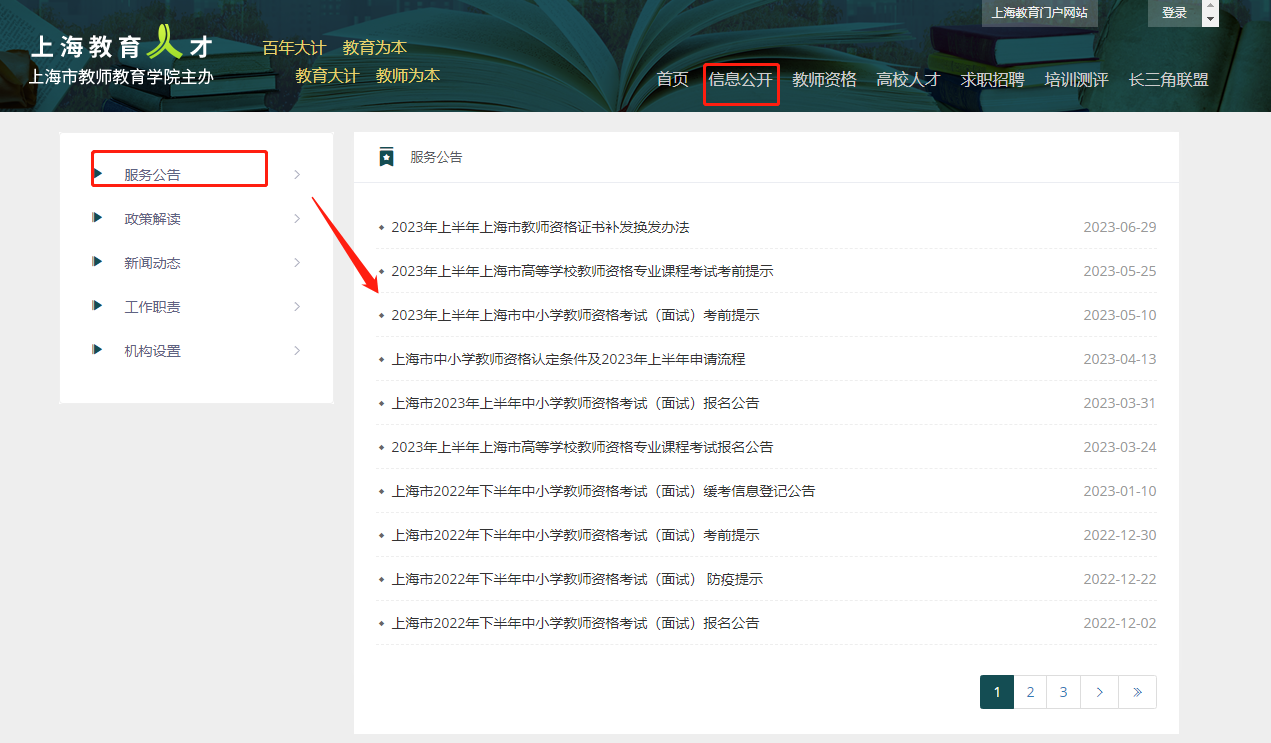Click the triangle icon before 工作职责
Image resolution: width=1271 pixels, height=743 pixels.
tap(96, 306)
